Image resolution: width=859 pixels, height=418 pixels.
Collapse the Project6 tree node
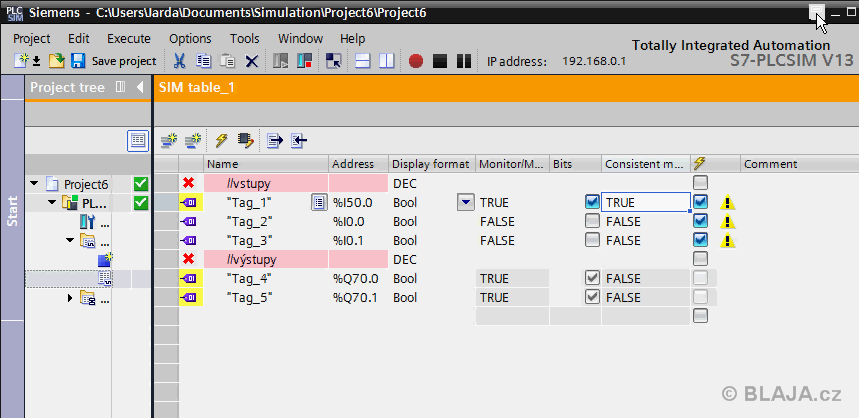[x=35, y=184]
